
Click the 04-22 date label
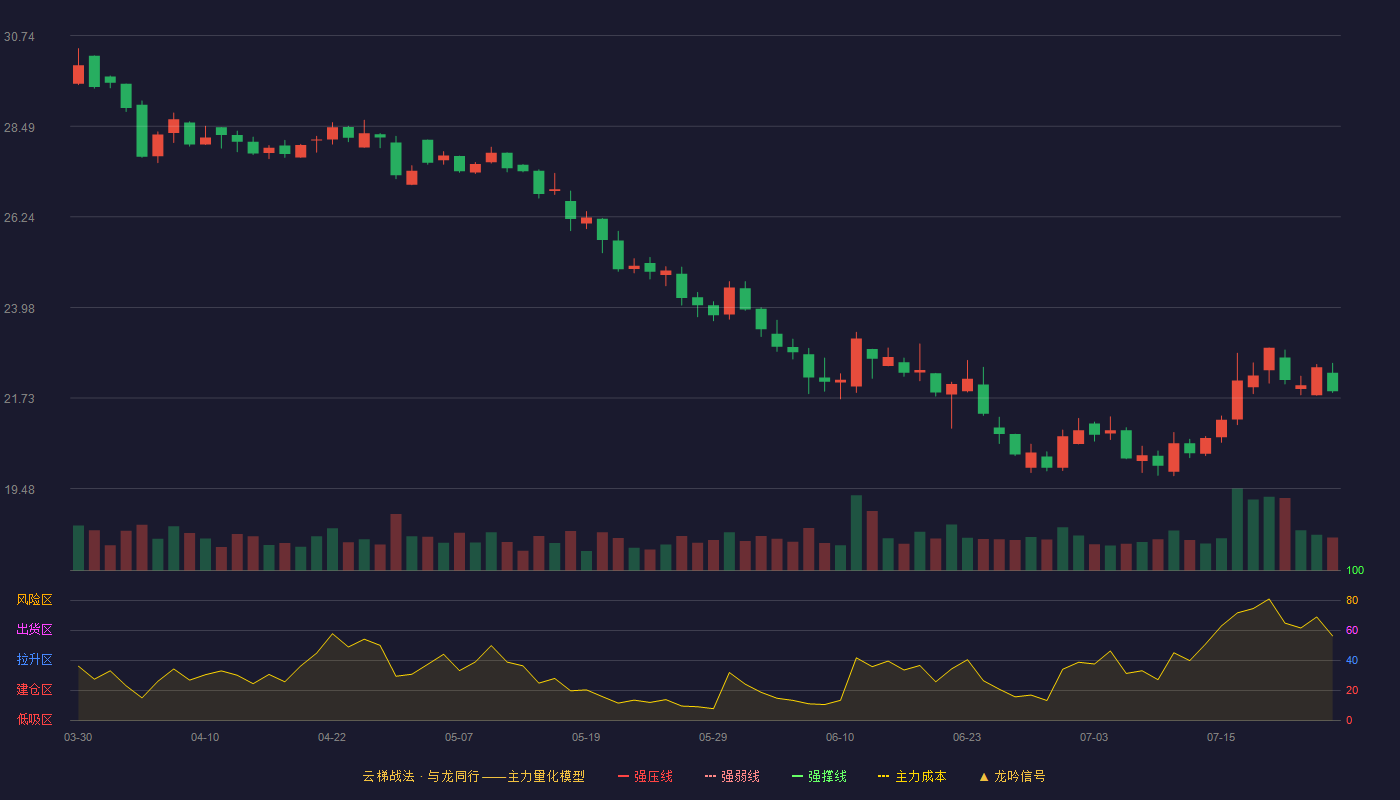tap(332, 737)
